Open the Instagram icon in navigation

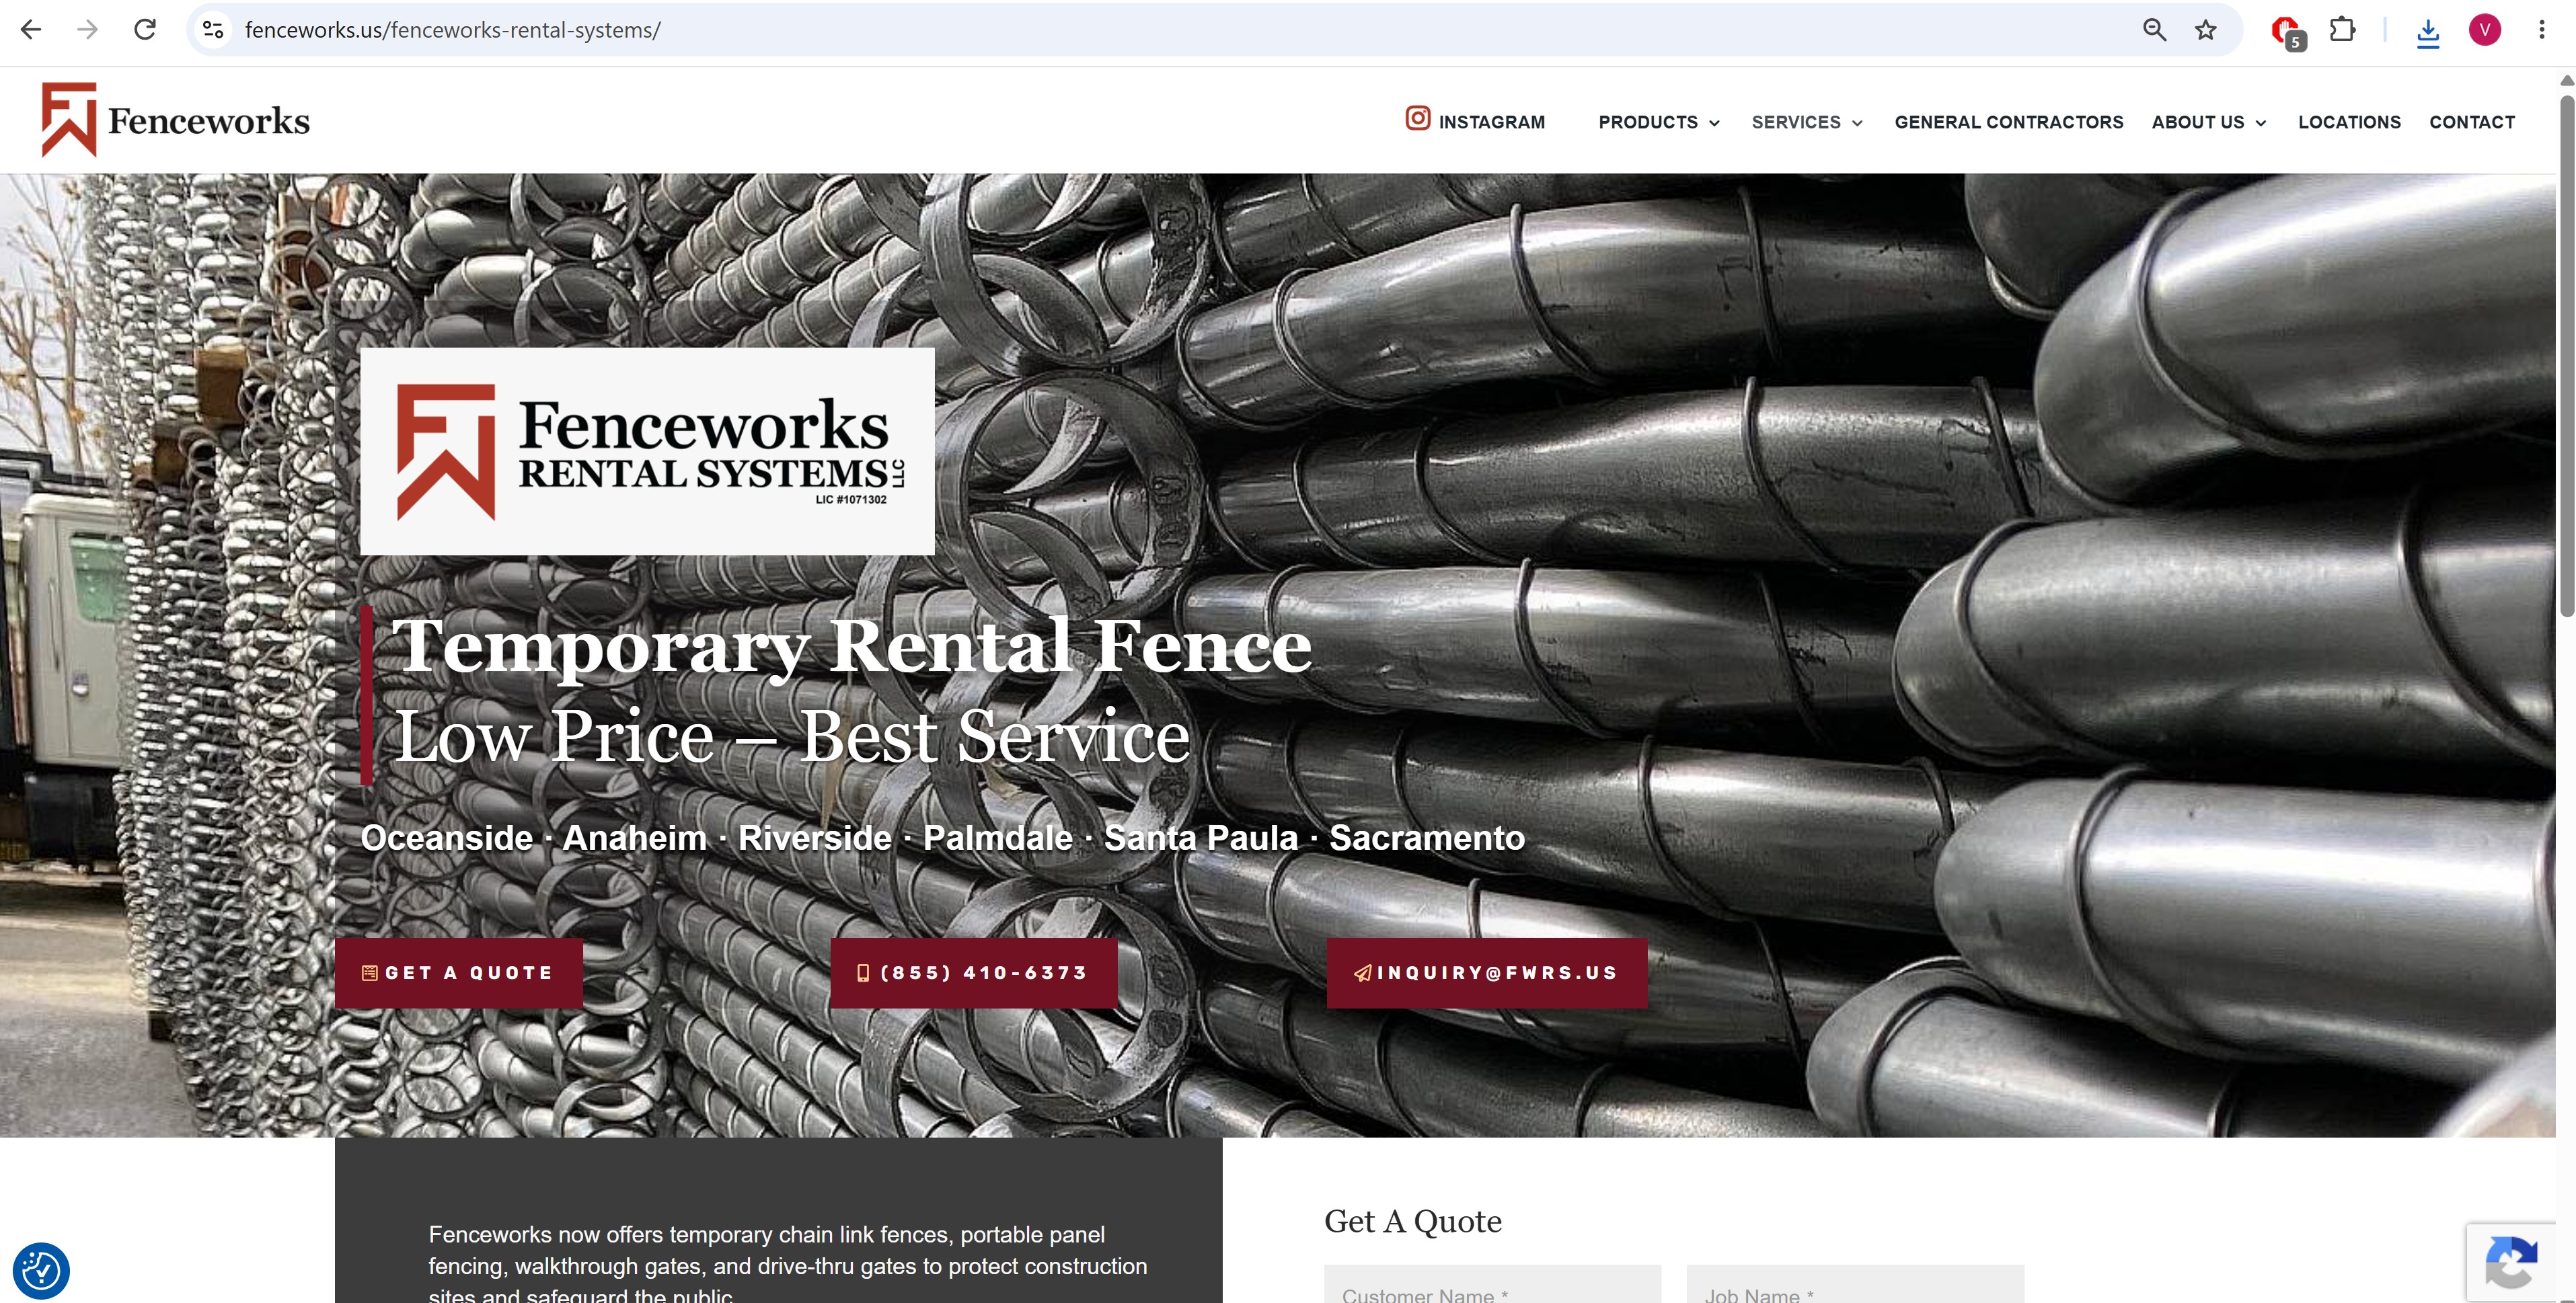(1417, 119)
